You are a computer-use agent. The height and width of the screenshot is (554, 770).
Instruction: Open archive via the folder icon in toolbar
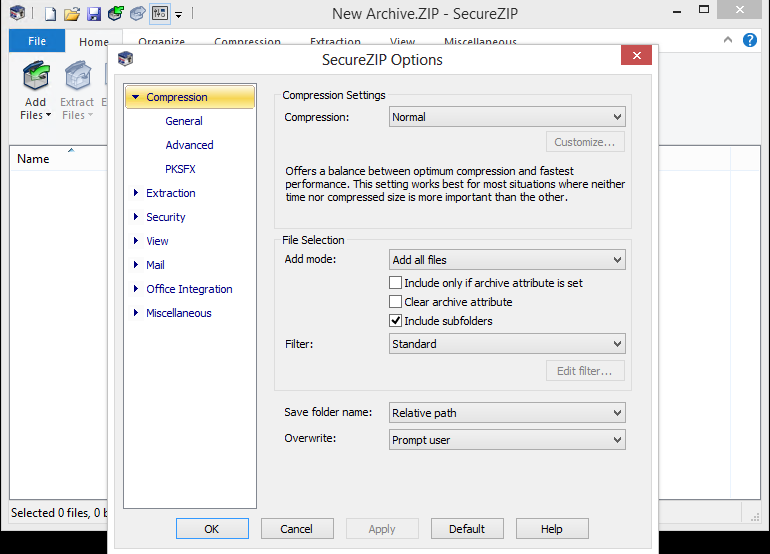click(72, 14)
